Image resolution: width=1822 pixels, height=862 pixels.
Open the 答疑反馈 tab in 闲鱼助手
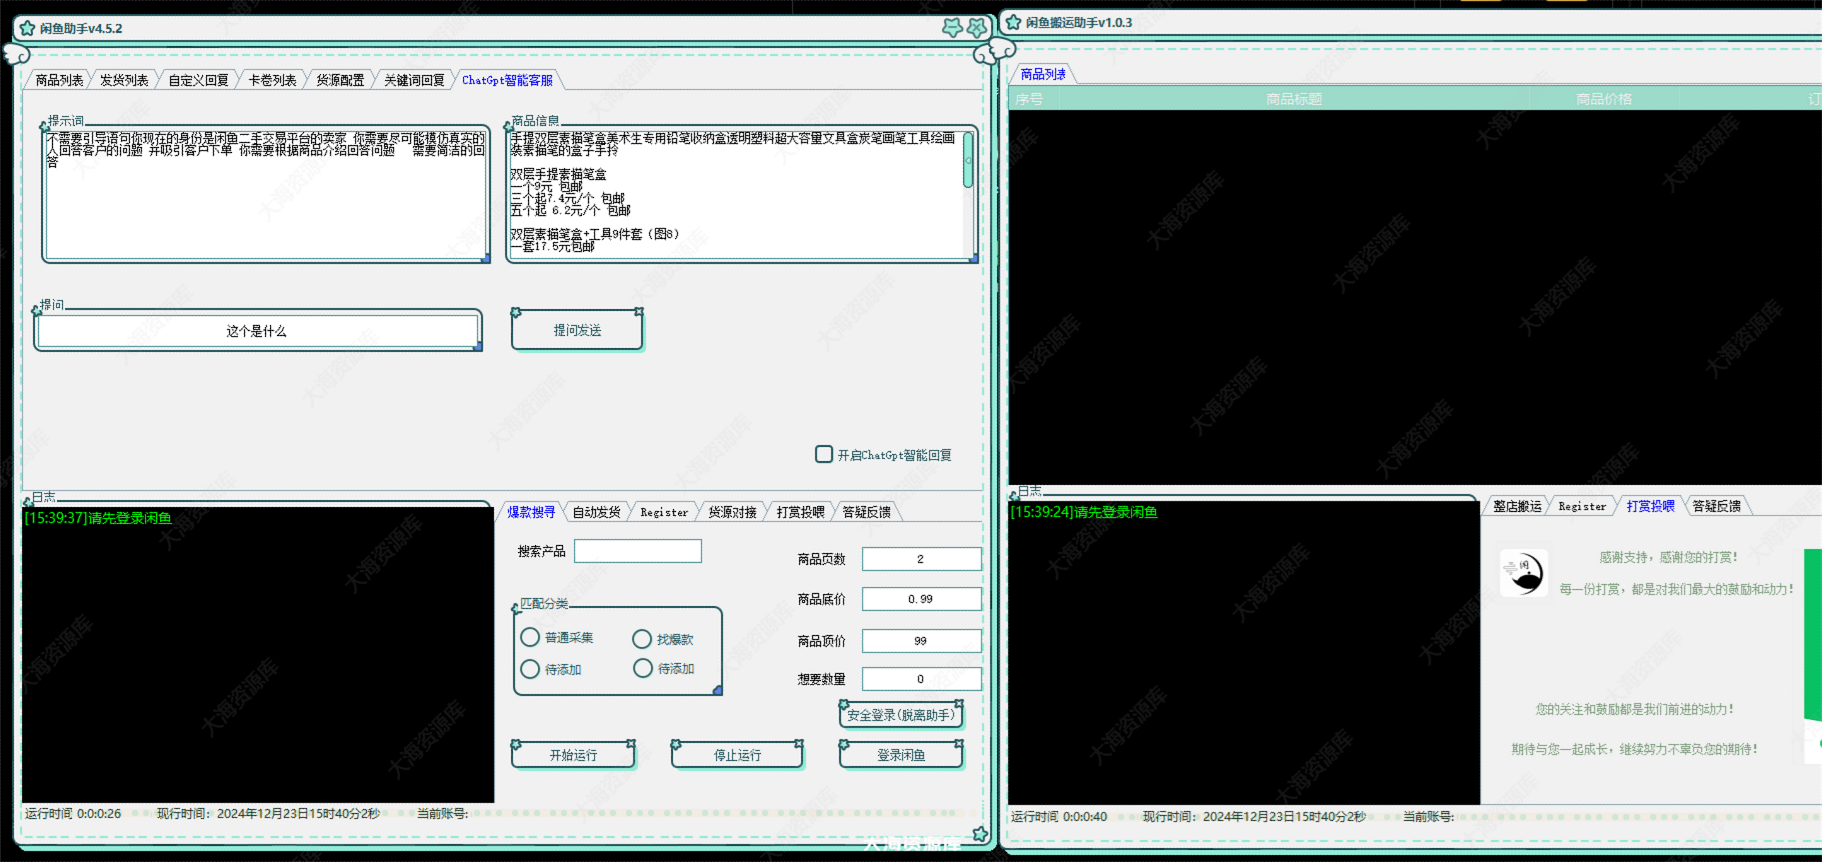(x=866, y=512)
